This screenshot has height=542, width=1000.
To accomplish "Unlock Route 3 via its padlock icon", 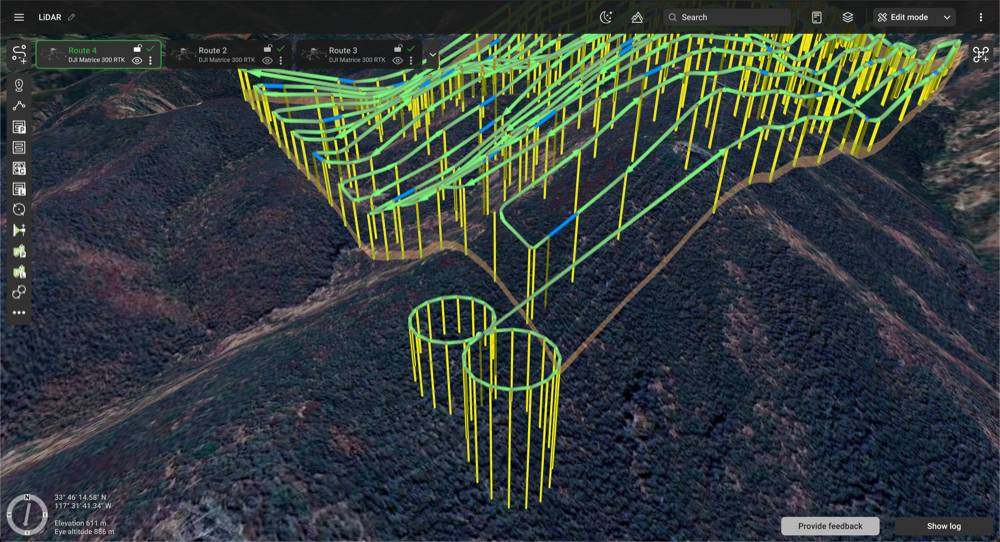I will click(398, 48).
